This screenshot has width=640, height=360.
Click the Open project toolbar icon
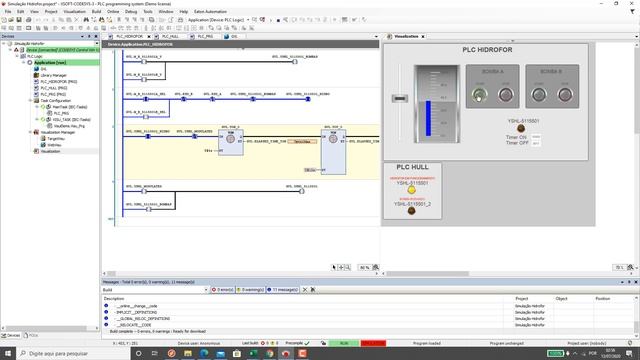point(11,20)
